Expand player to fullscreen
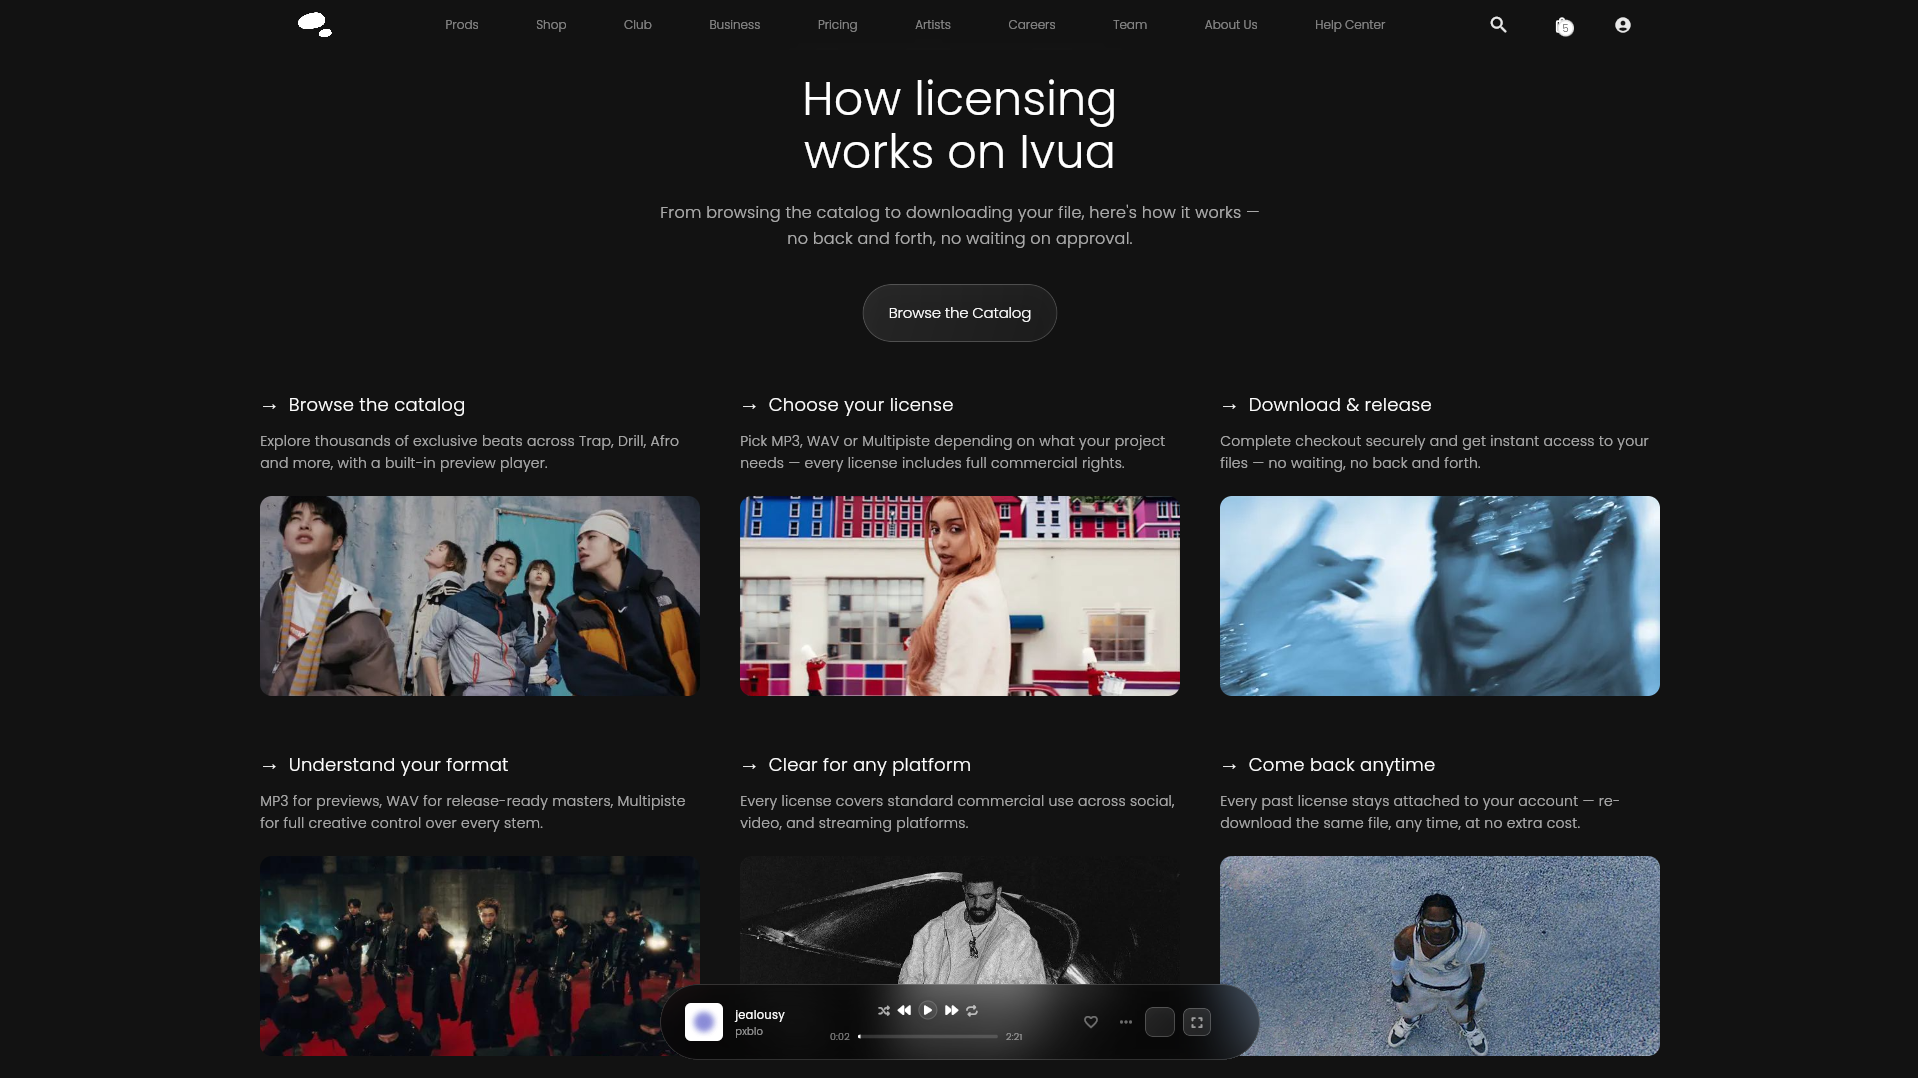This screenshot has height=1078, width=1918. click(1197, 1022)
